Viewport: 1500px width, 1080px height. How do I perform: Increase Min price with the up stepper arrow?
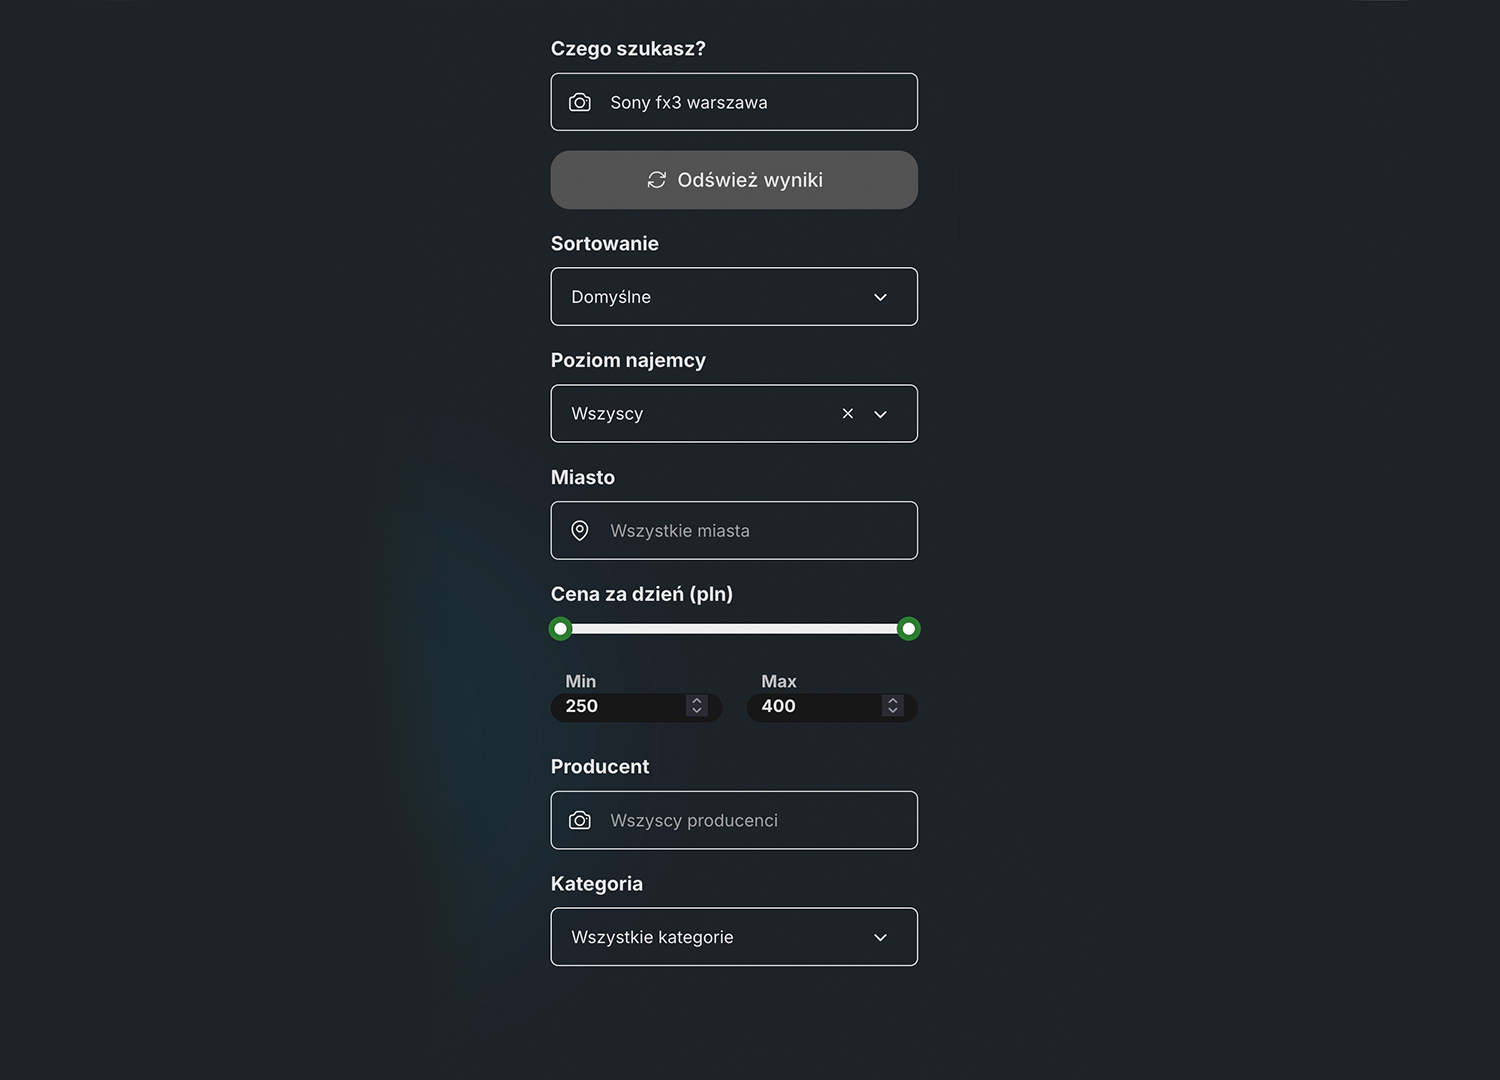[x=697, y=701]
